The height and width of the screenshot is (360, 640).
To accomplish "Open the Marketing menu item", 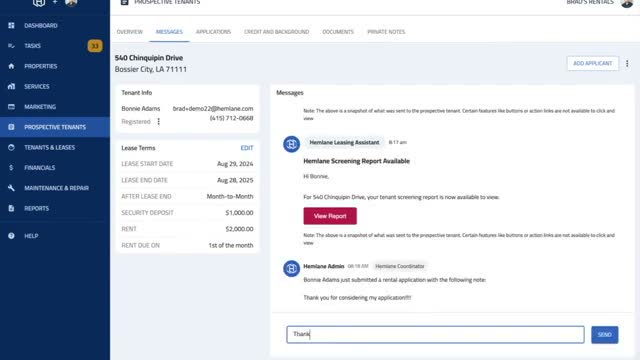I will click(x=55, y=107).
